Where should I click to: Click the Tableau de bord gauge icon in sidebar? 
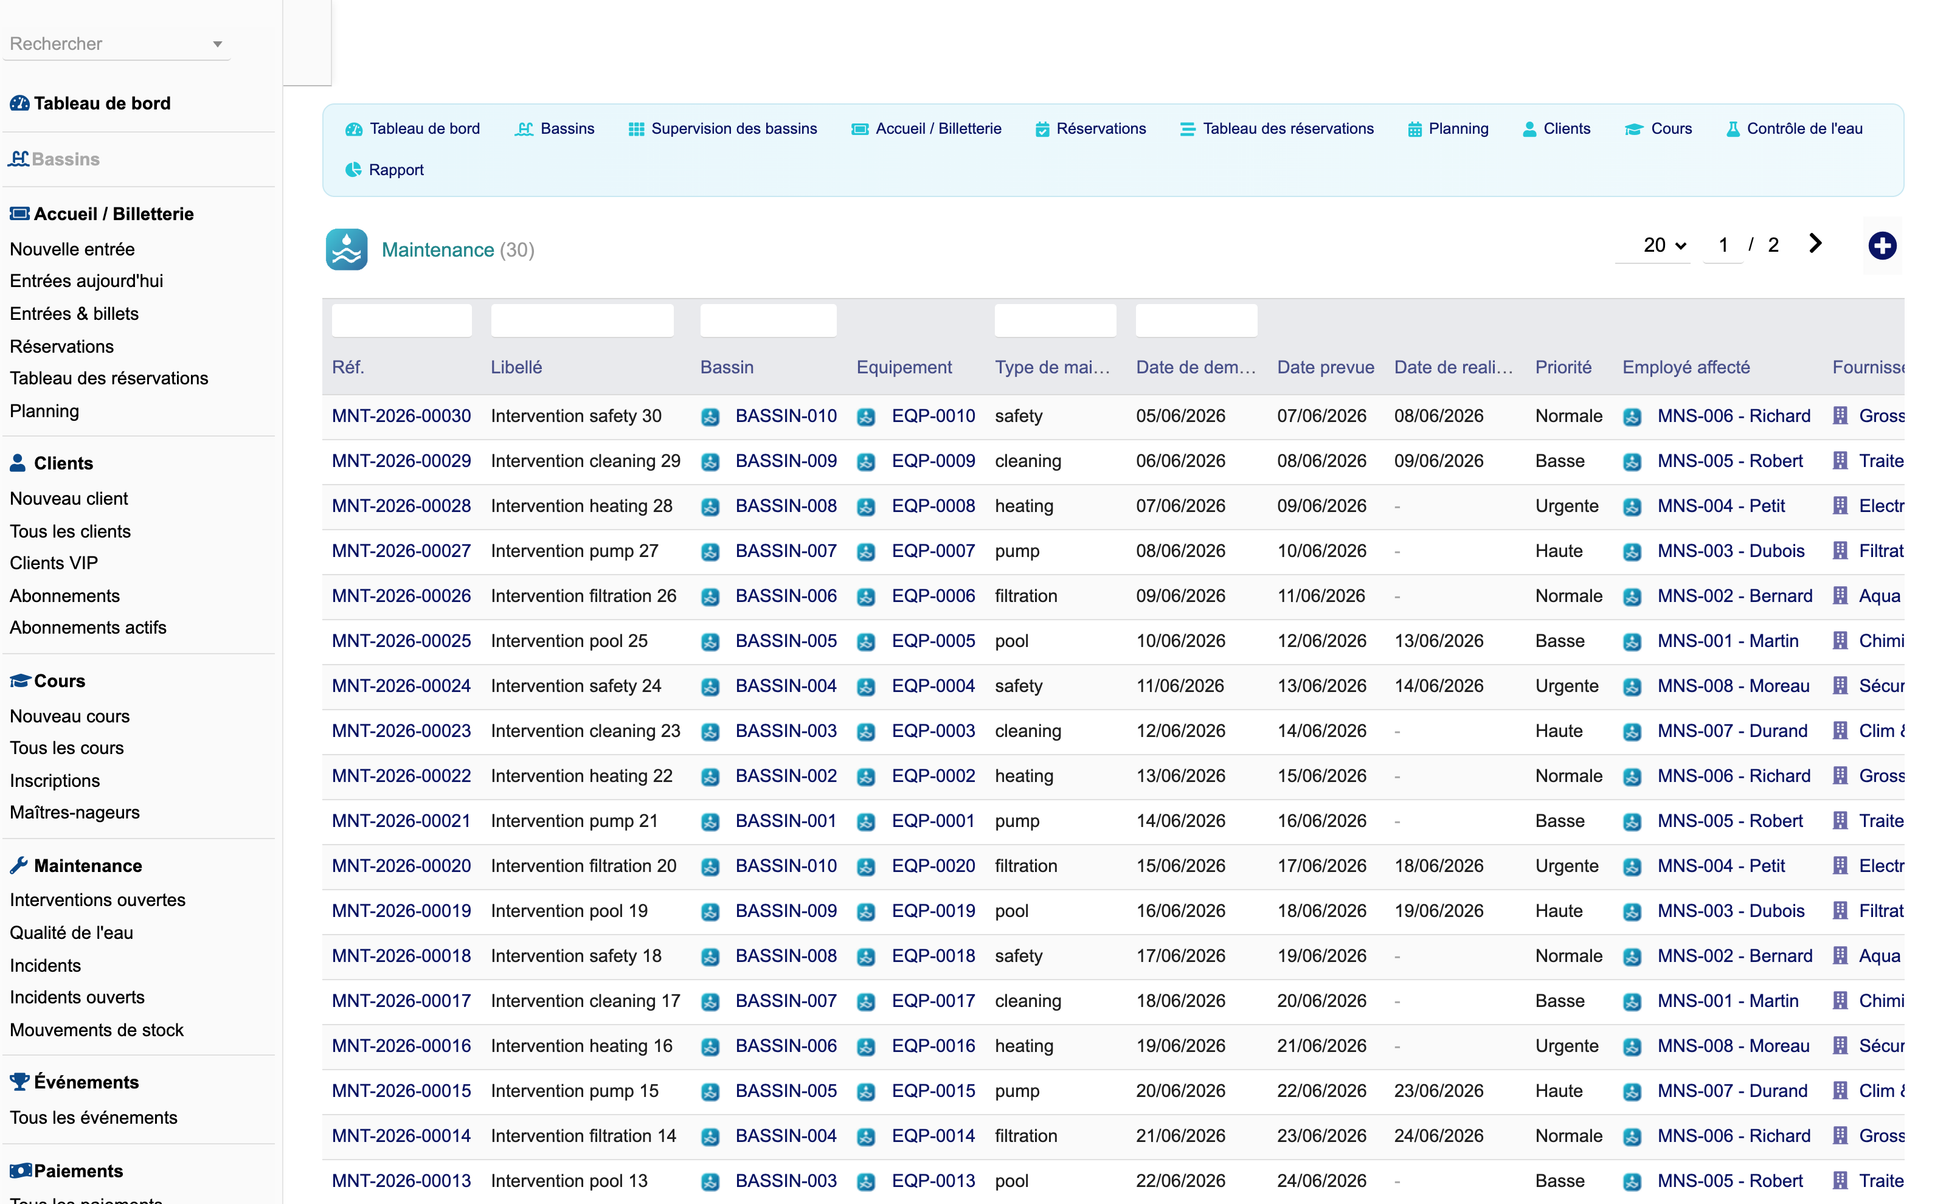point(19,103)
